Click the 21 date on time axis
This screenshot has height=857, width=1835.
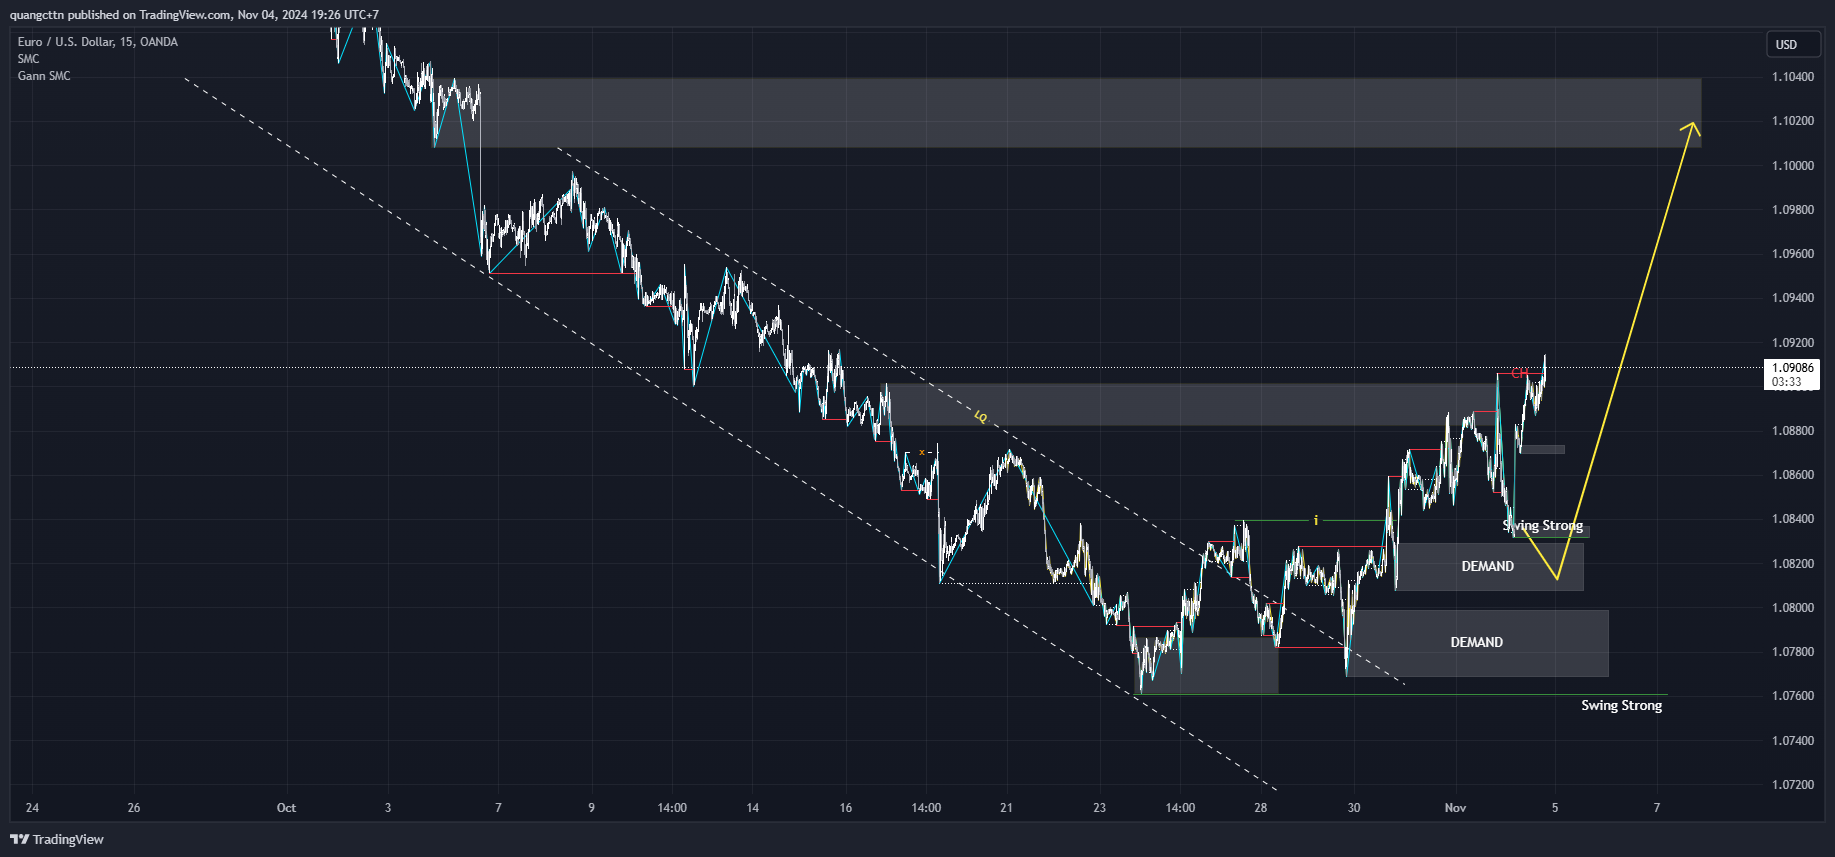click(x=1006, y=808)
